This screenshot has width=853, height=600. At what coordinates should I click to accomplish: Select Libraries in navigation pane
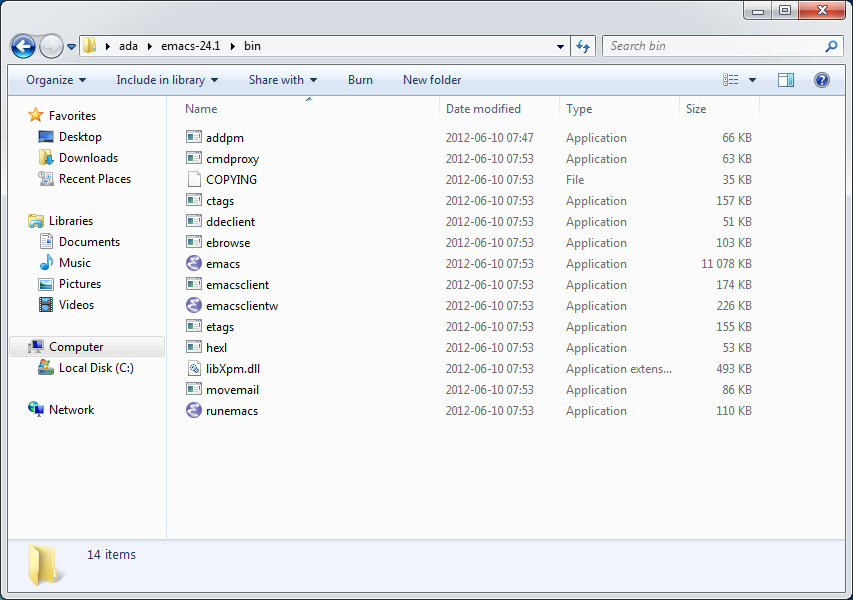click(71, 221)
